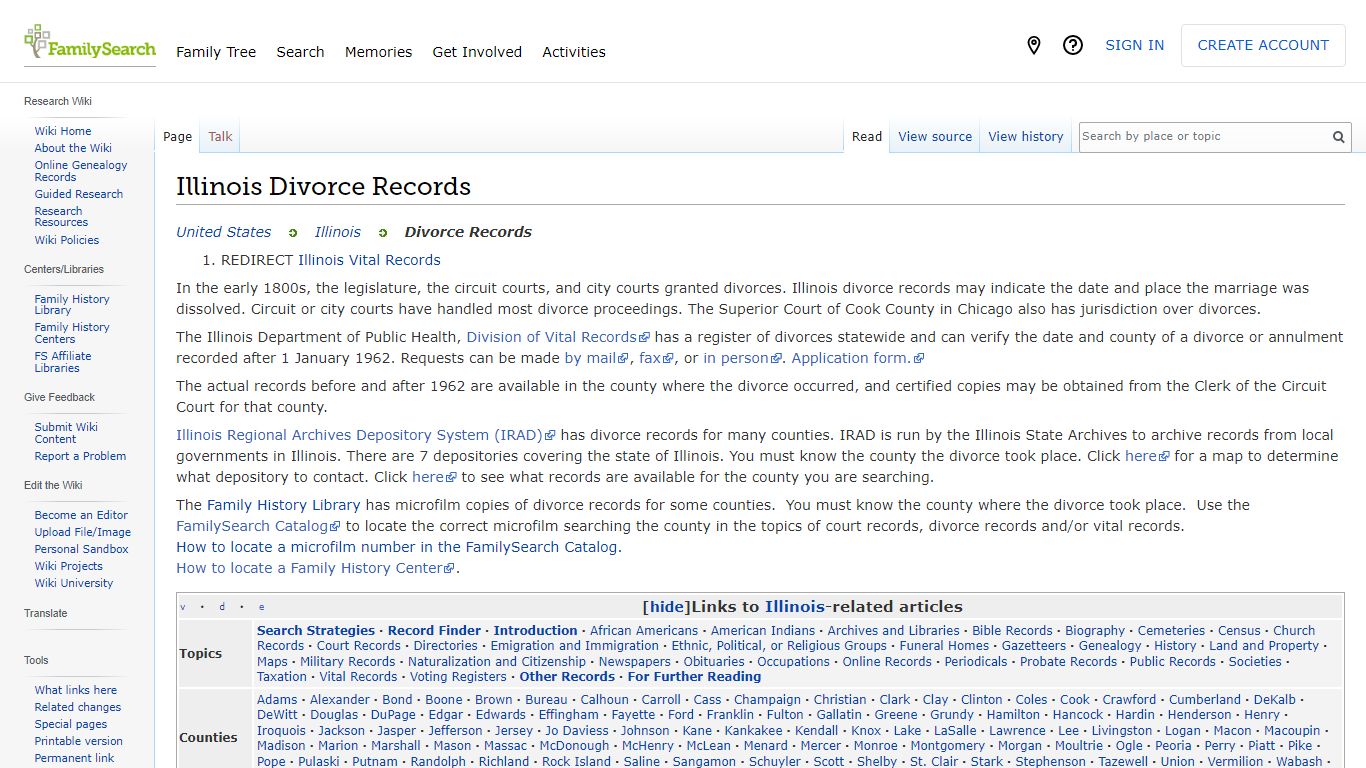
Task: Click the FamilySearch logo
Action: point(90,43)
